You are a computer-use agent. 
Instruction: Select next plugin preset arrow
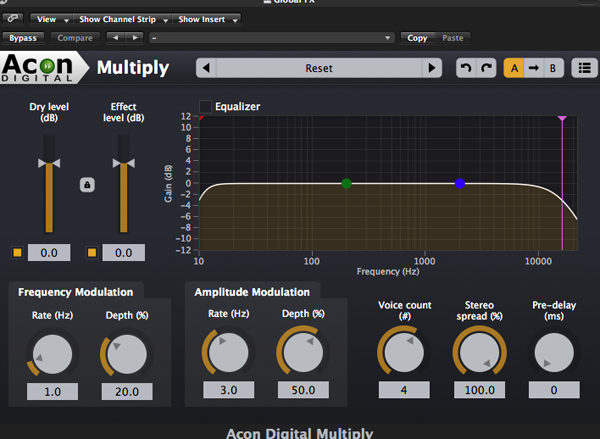432,68
